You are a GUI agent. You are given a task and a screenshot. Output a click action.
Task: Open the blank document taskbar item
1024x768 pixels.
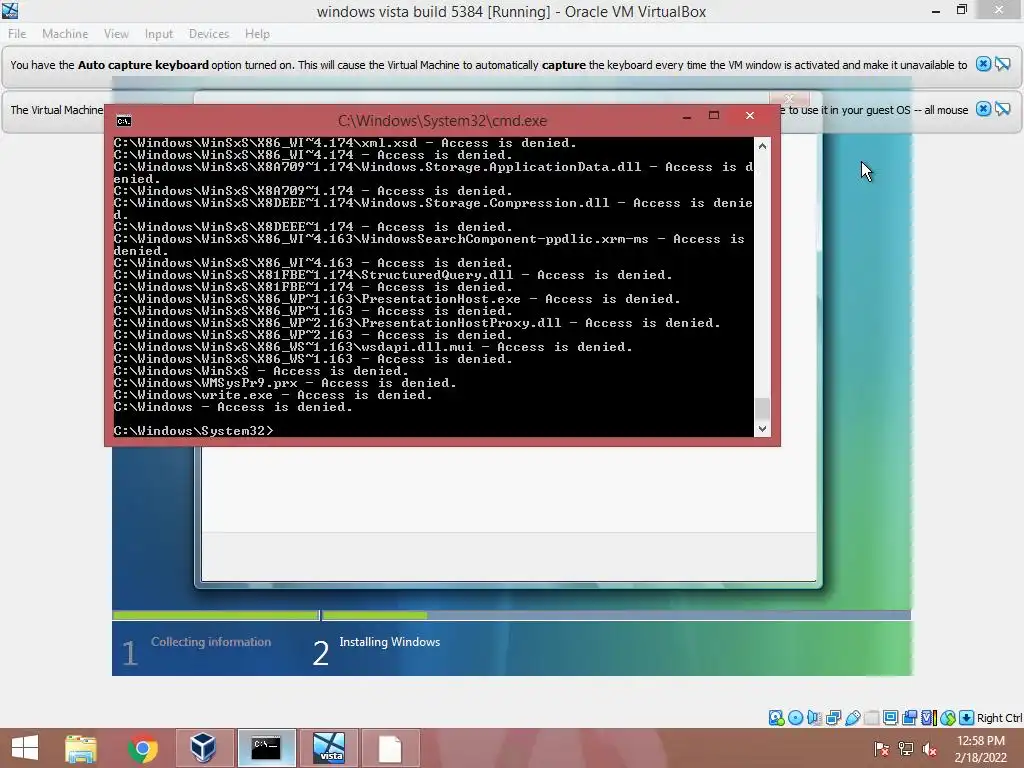click(390, 748)
